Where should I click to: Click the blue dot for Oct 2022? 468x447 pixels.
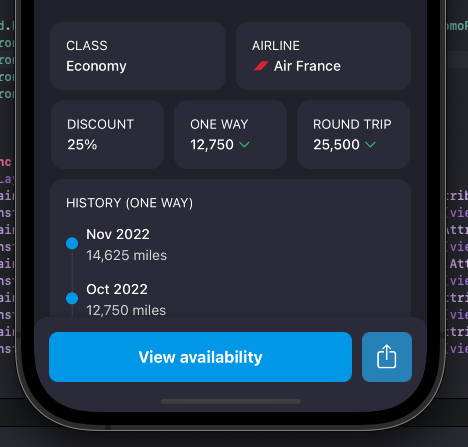(x=72, y=298)
